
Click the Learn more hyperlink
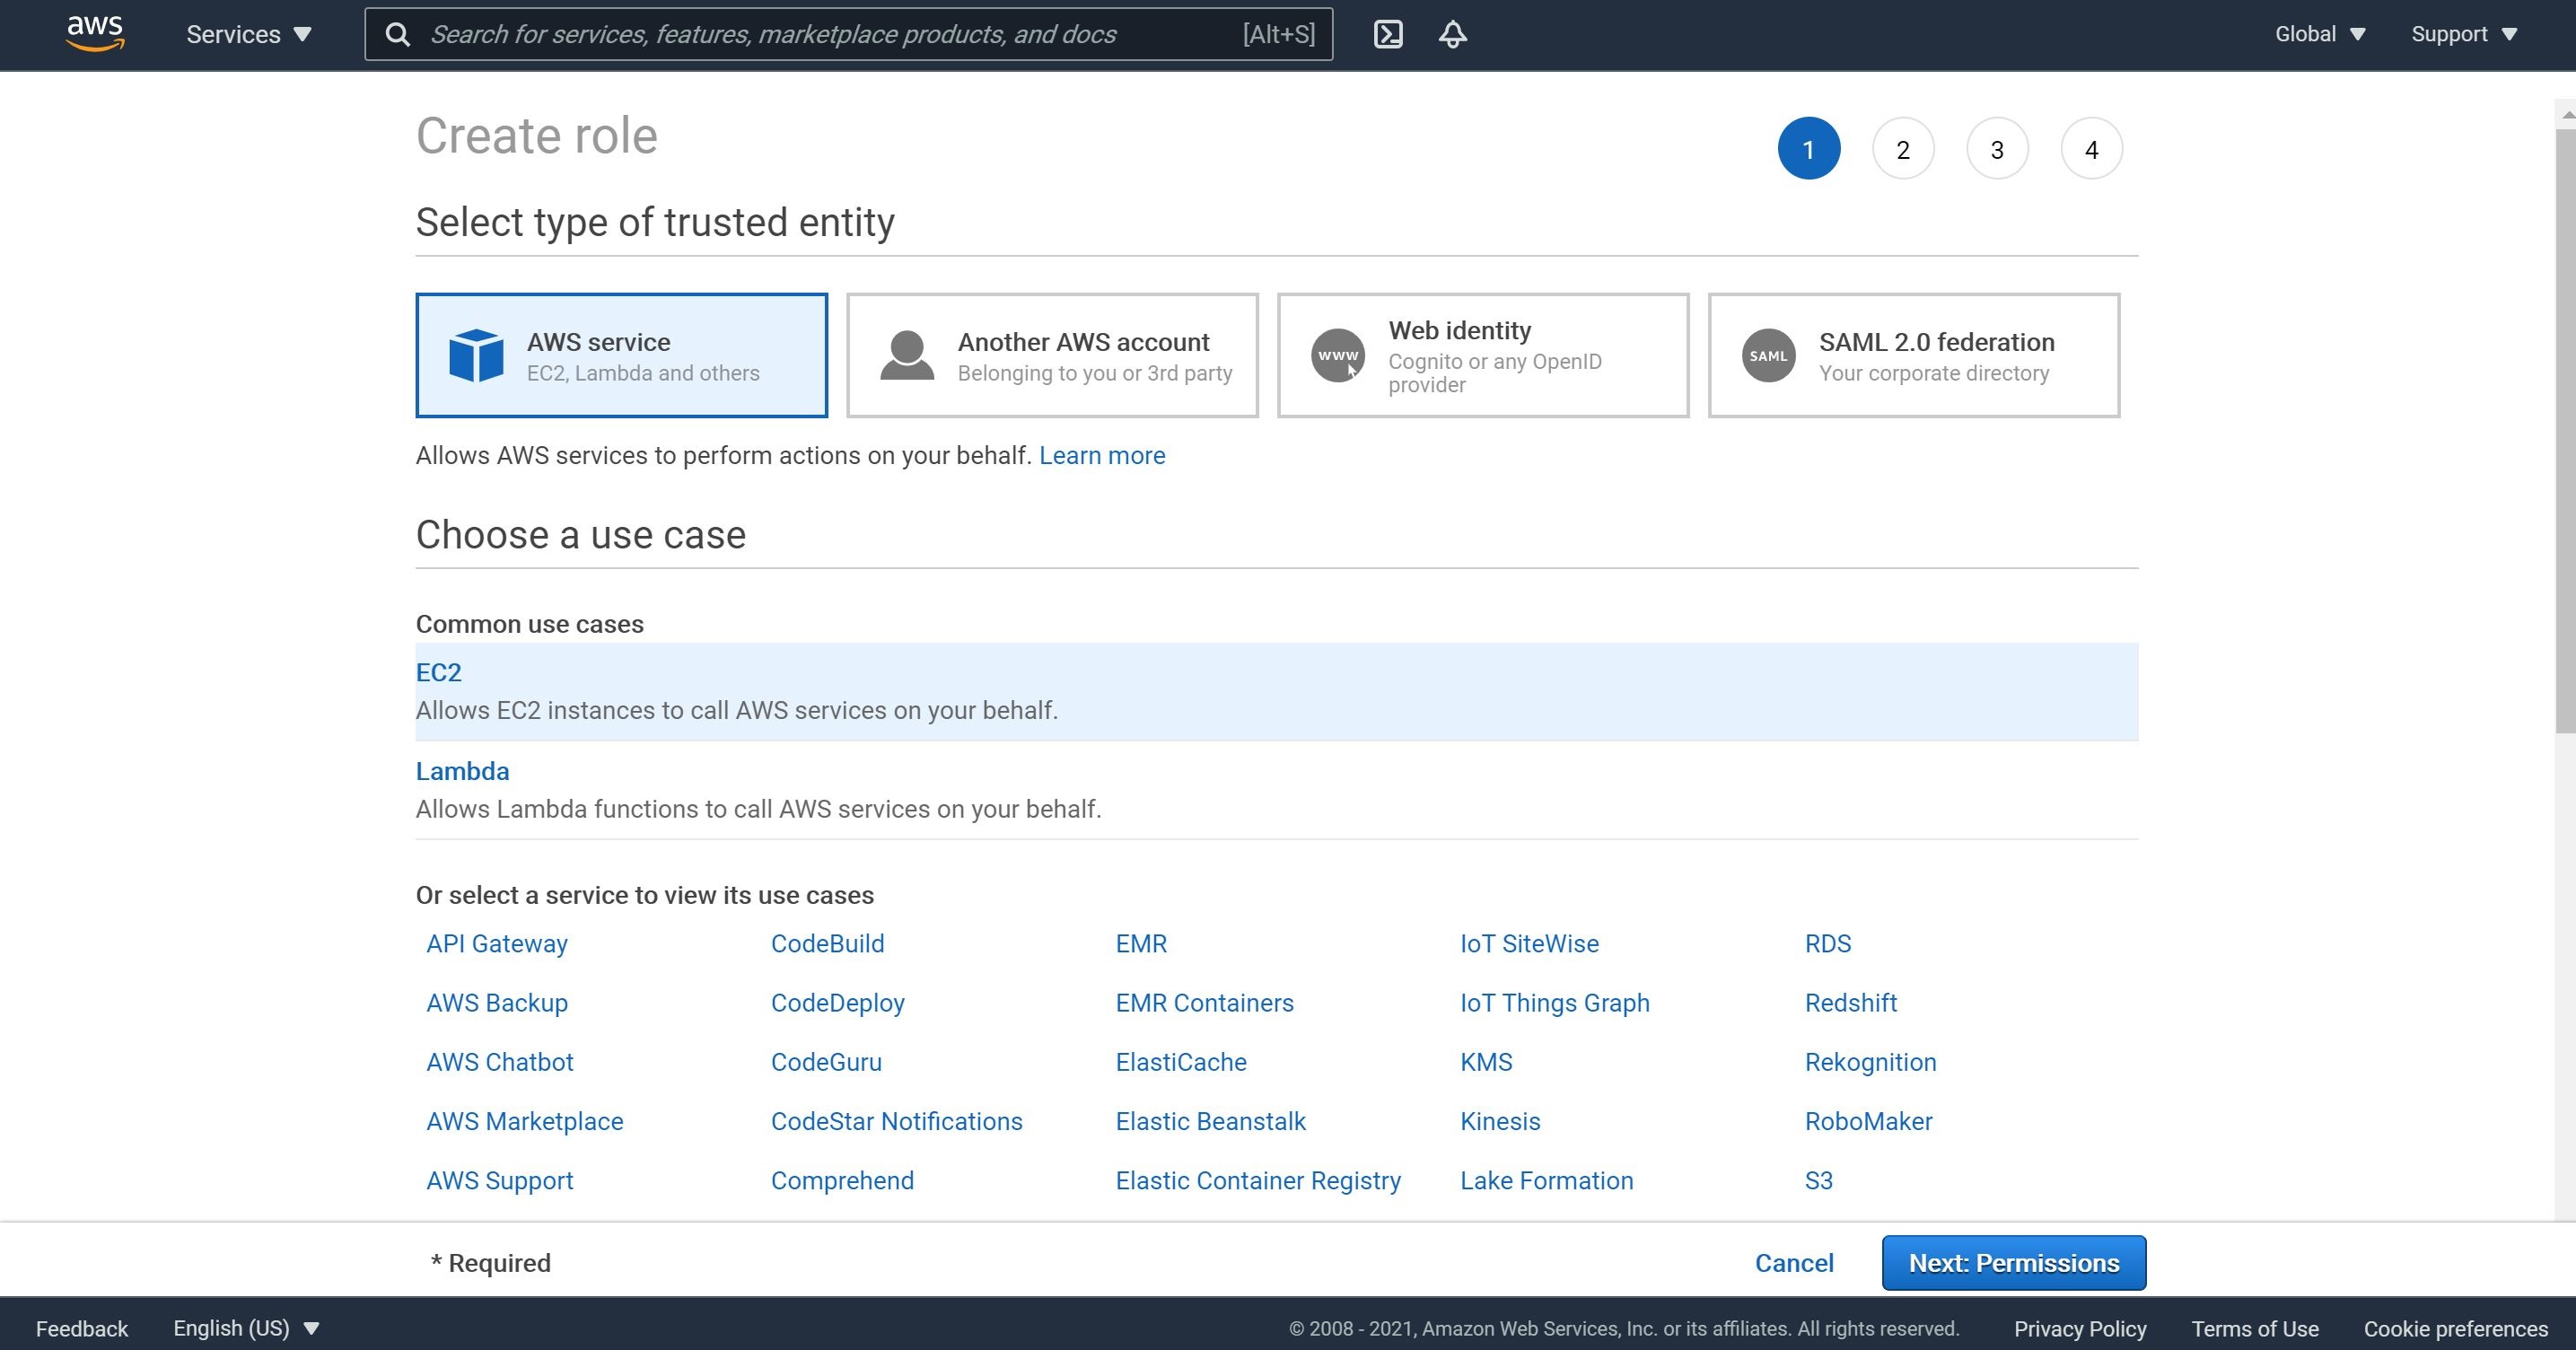click(1100, 455)
